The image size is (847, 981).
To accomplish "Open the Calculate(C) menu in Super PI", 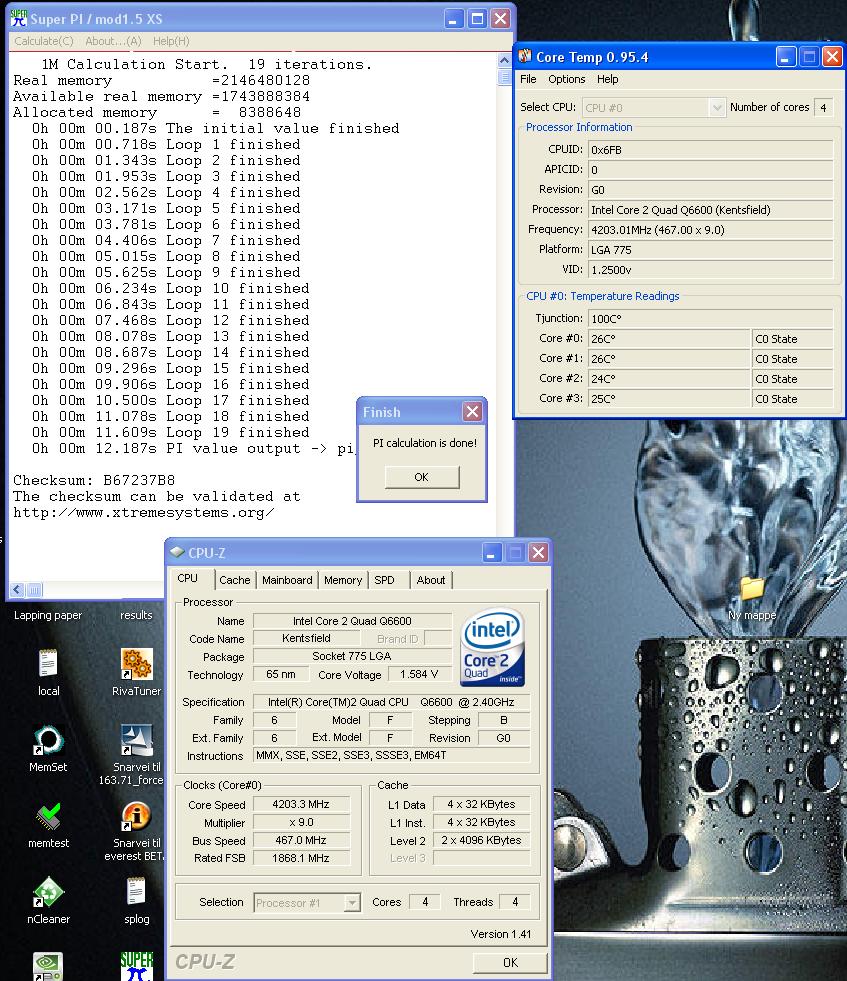I will click(x=43, y=41).
